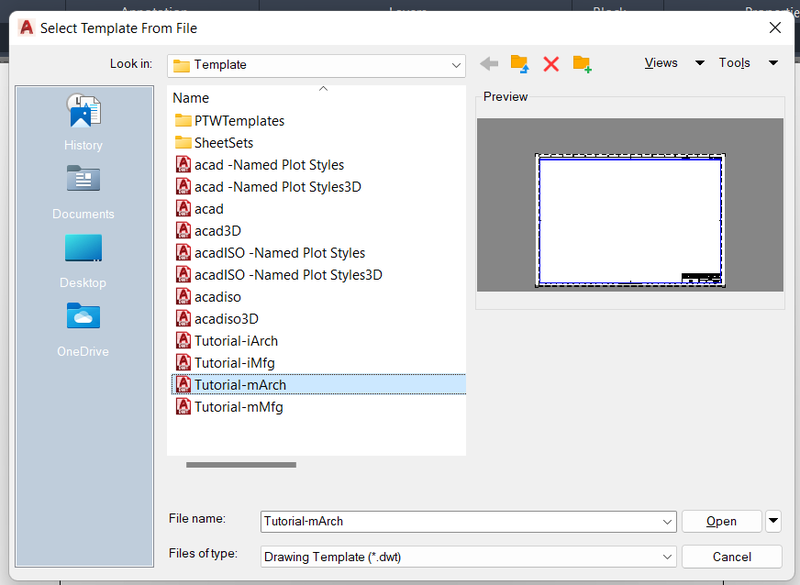Click the Open button

[721, 521]
